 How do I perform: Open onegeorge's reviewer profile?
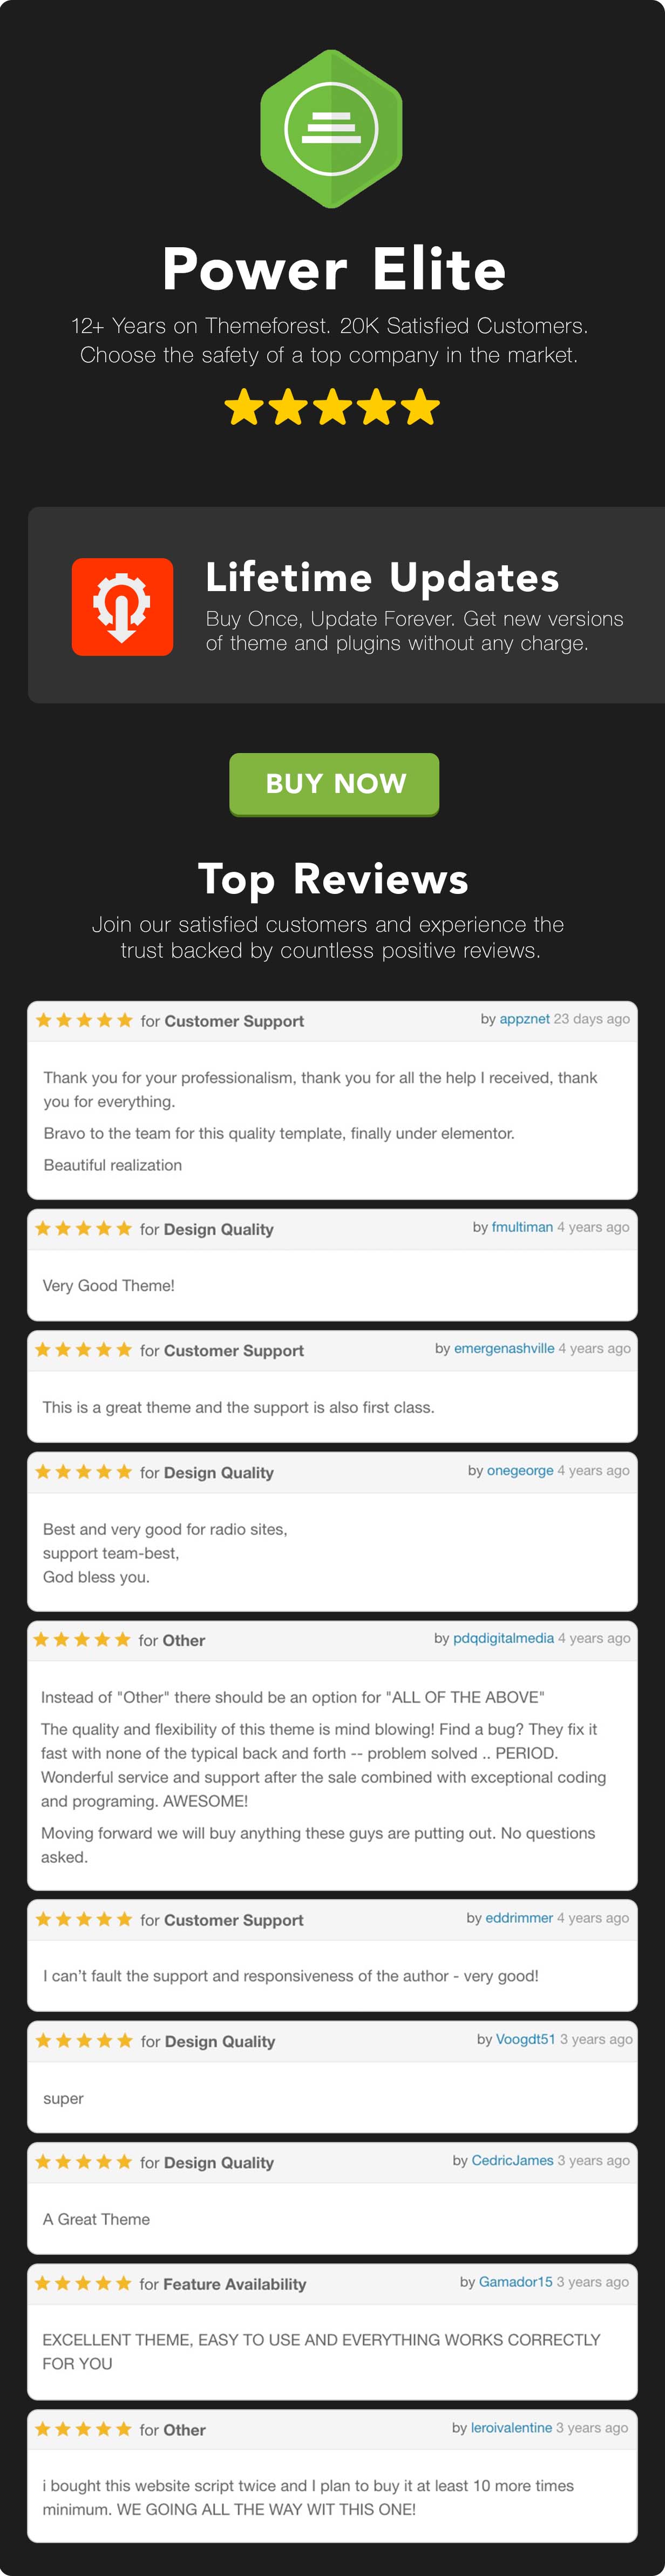click(520, 1470)
